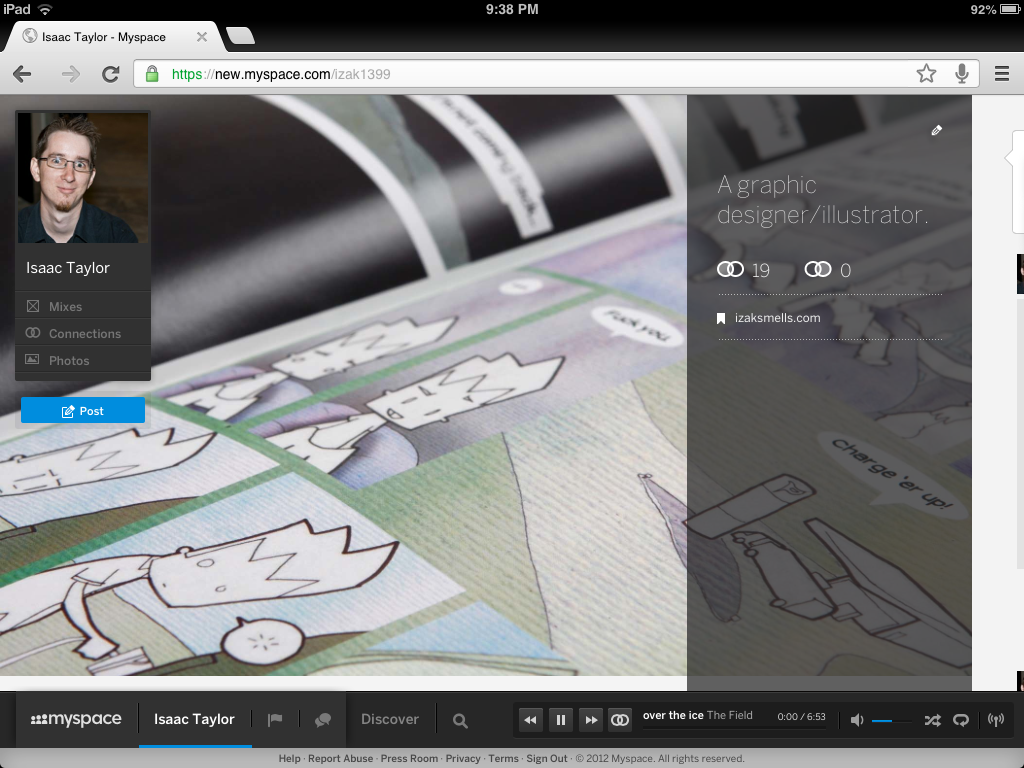Open search magnifier icon

click(460, 720)
